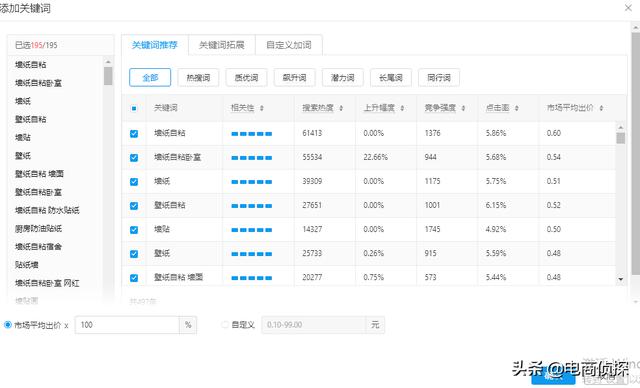
Task: Click the custom bid 0.10-99.00 field
Action: [x=313, y=325]
